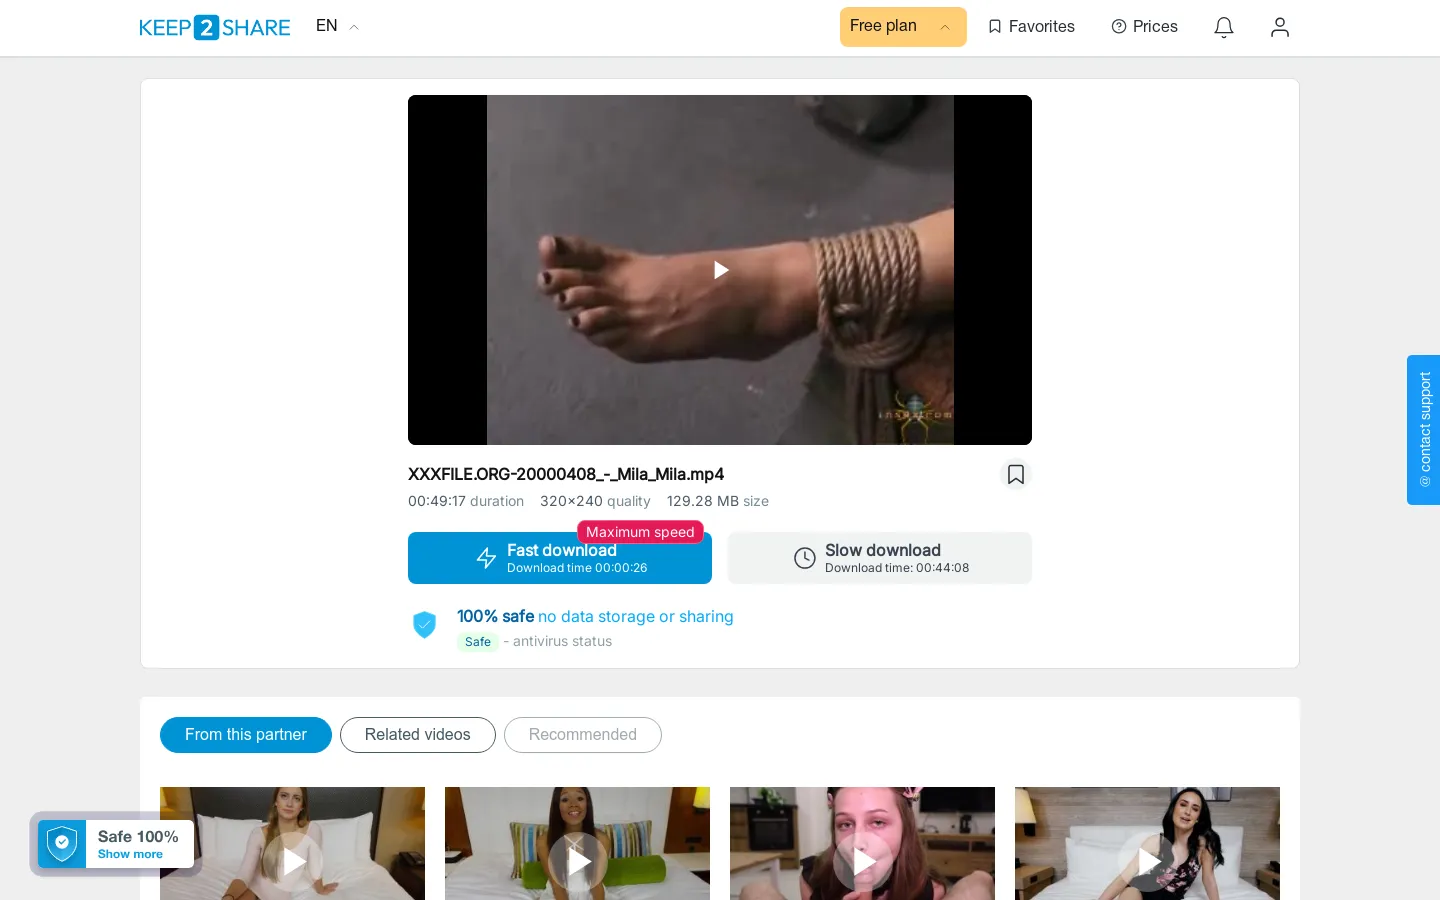Open the Free plan dropdown
Screen dimensions: 1440x900
point(903,27)
